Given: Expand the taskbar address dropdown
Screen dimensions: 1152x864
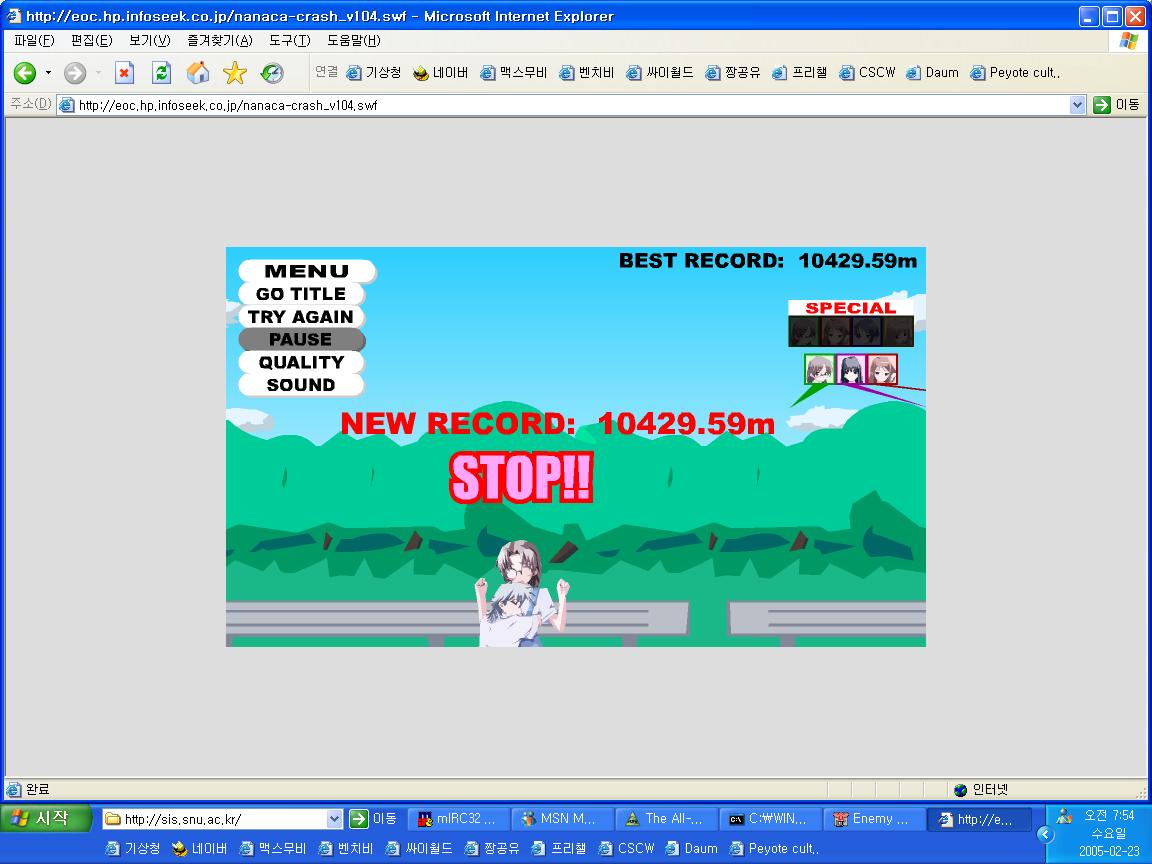Looking at the screenshot, I should point(335,819).
